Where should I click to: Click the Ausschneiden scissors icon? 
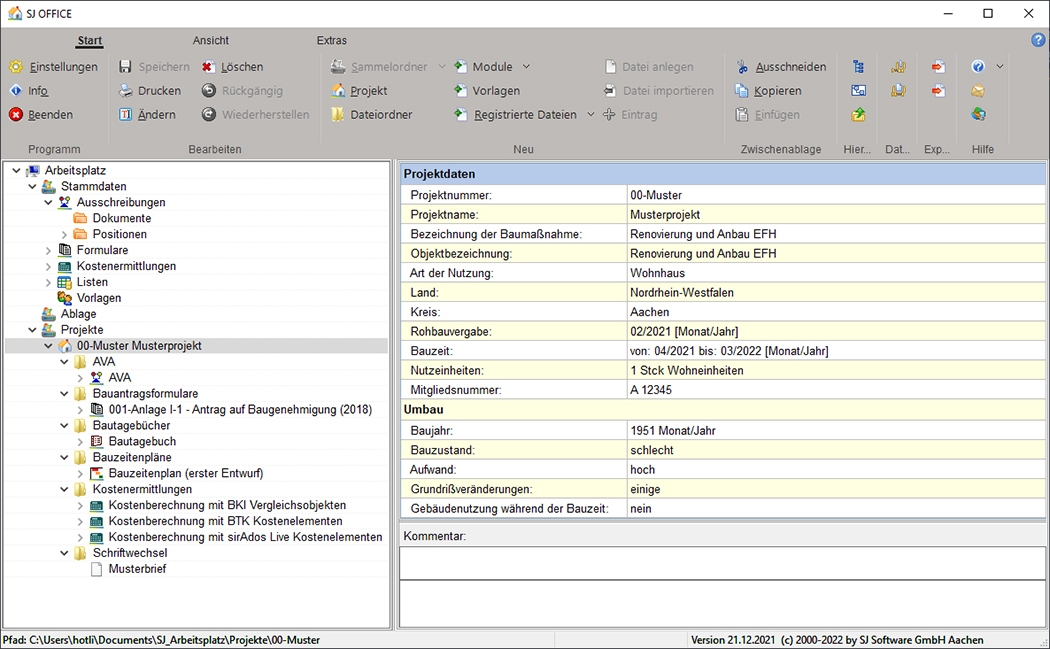742,67
